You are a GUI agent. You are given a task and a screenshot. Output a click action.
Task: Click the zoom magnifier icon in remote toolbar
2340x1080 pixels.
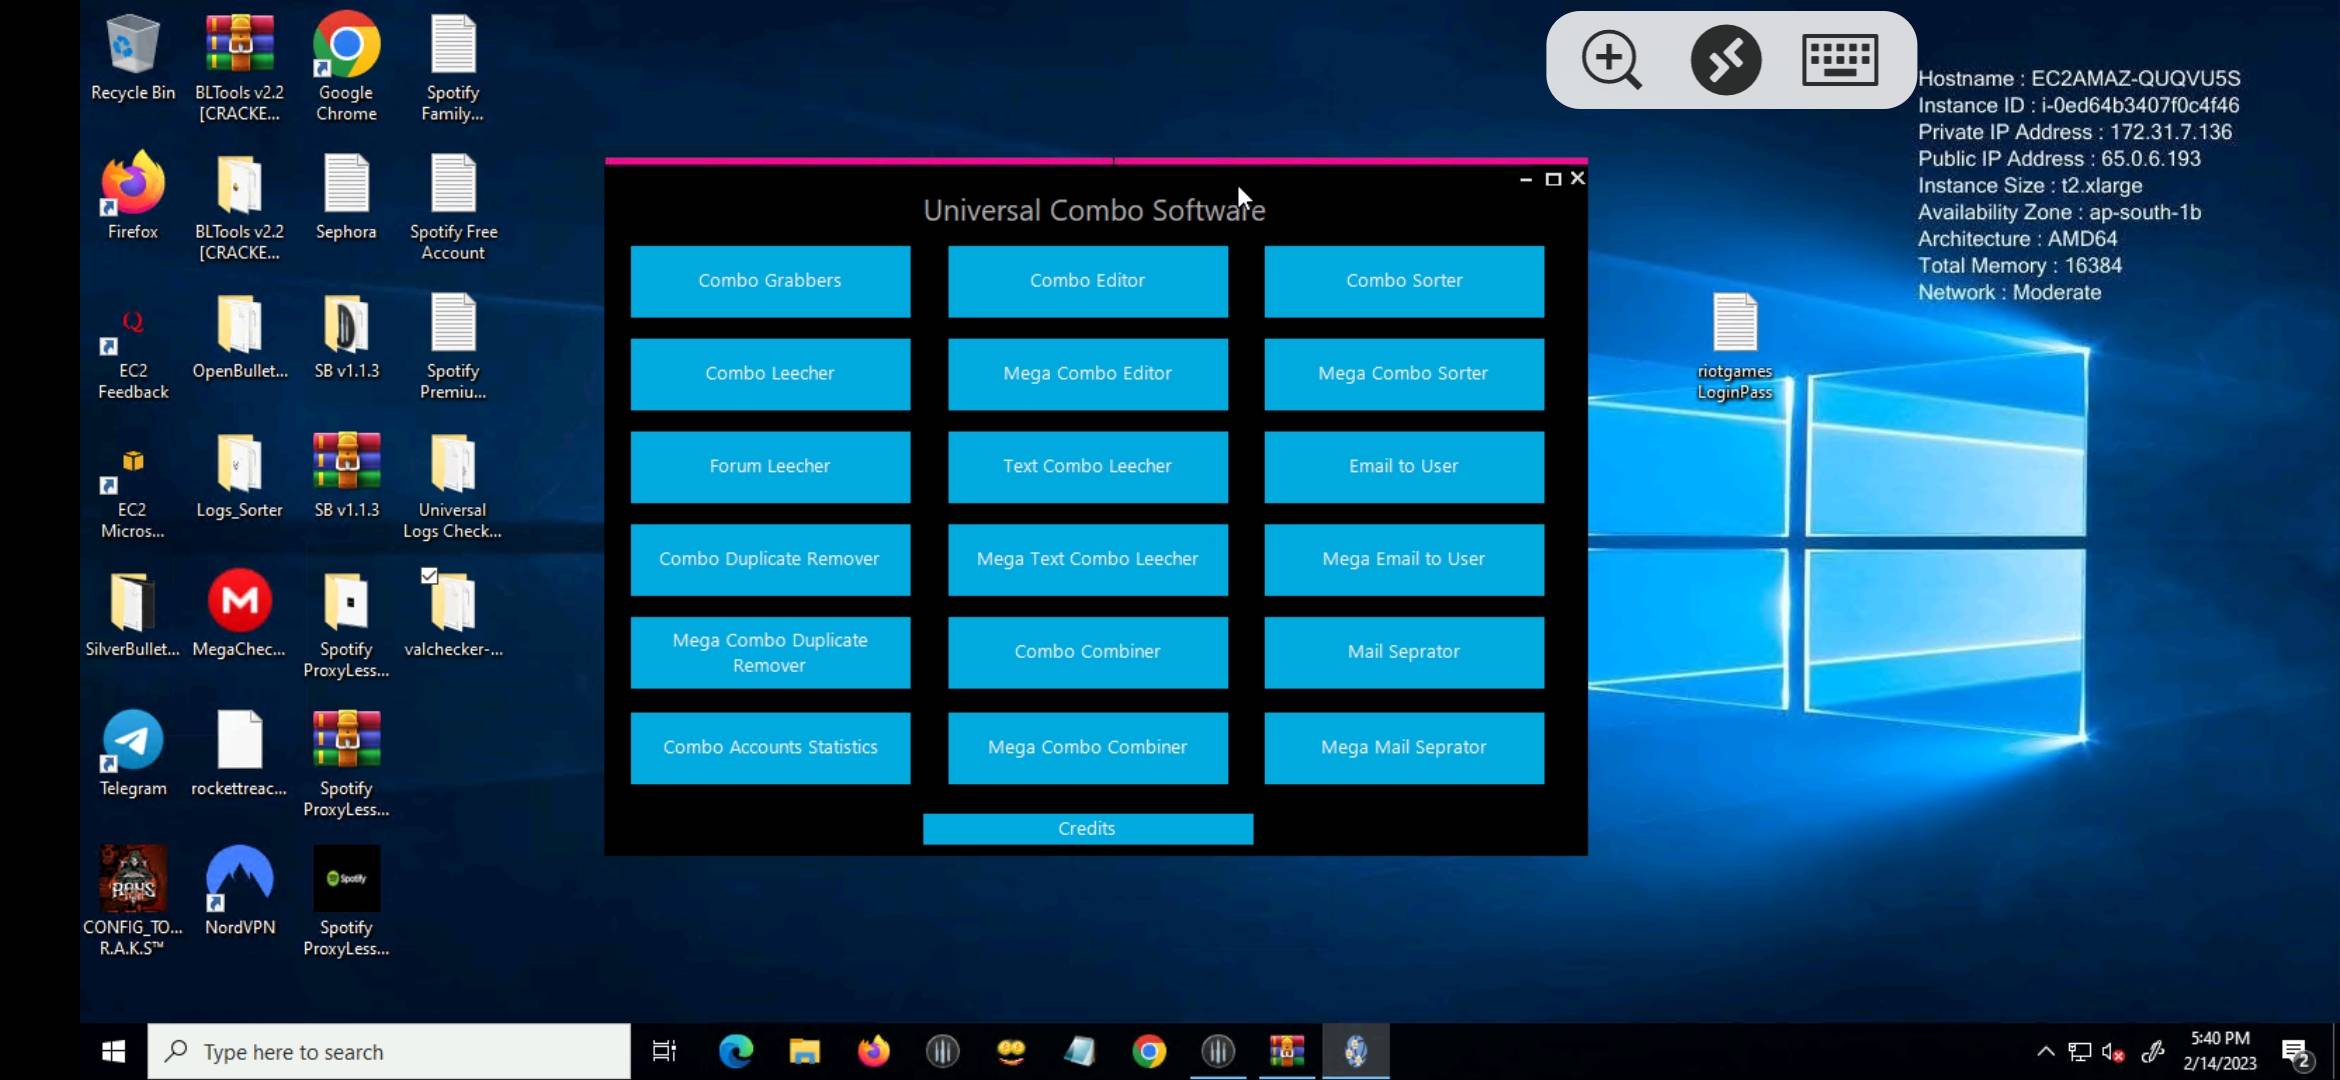[x=1610, y=60]
